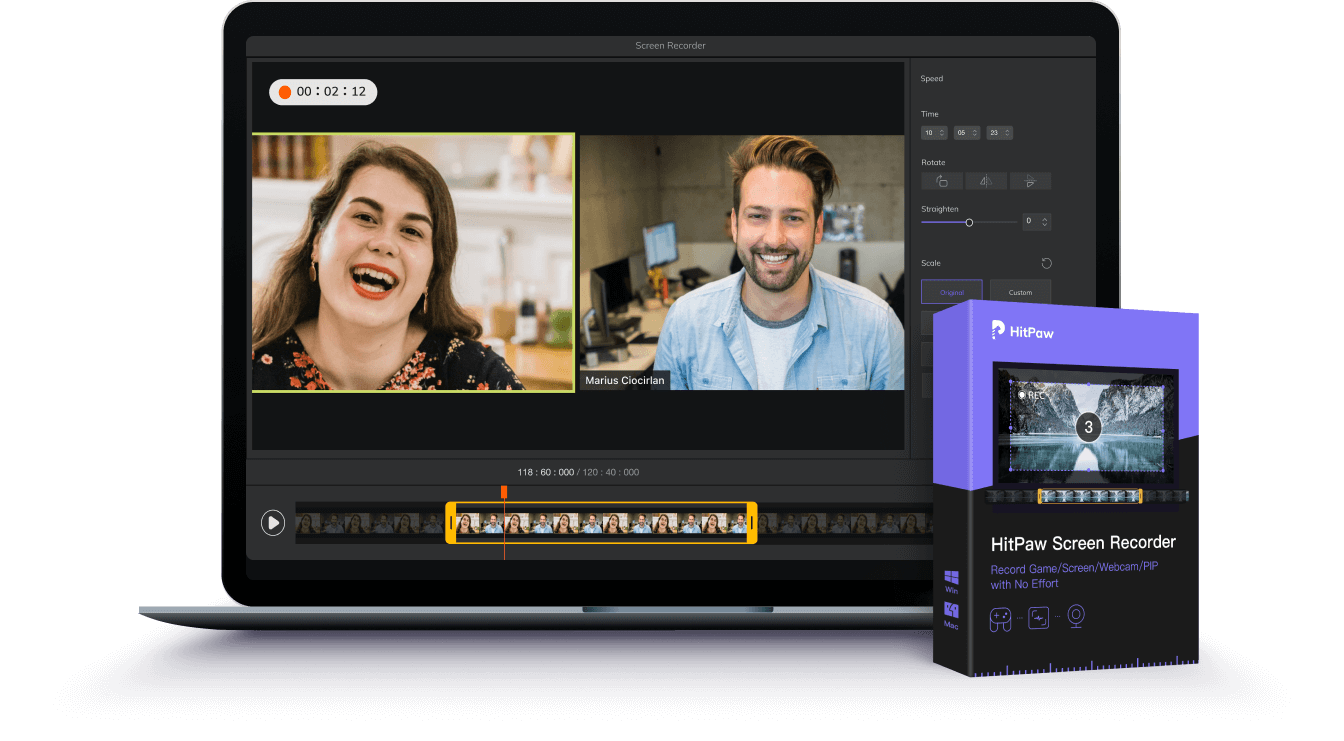This screenshot has height=741, width=1344.
Task: Select the Original scale option
Action: click(951, 292)
